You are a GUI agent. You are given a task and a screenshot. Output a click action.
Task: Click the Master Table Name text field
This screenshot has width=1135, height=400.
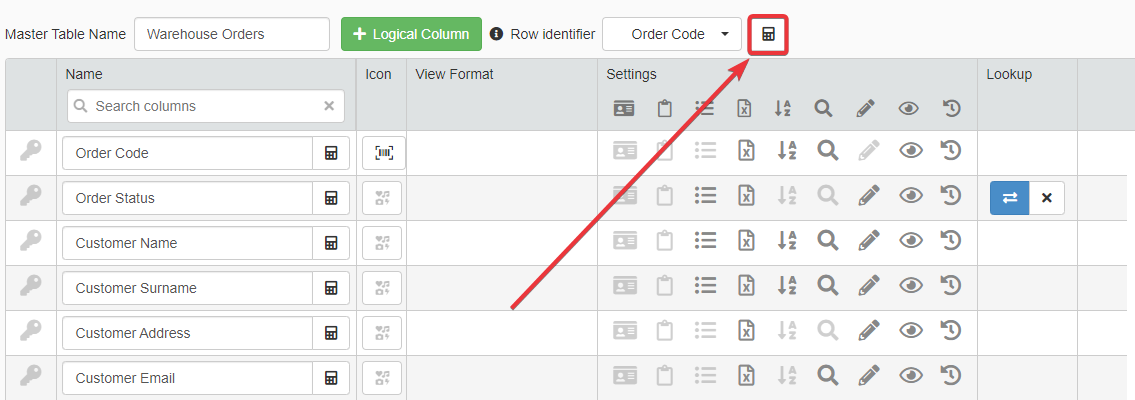[x=231, y=34]
